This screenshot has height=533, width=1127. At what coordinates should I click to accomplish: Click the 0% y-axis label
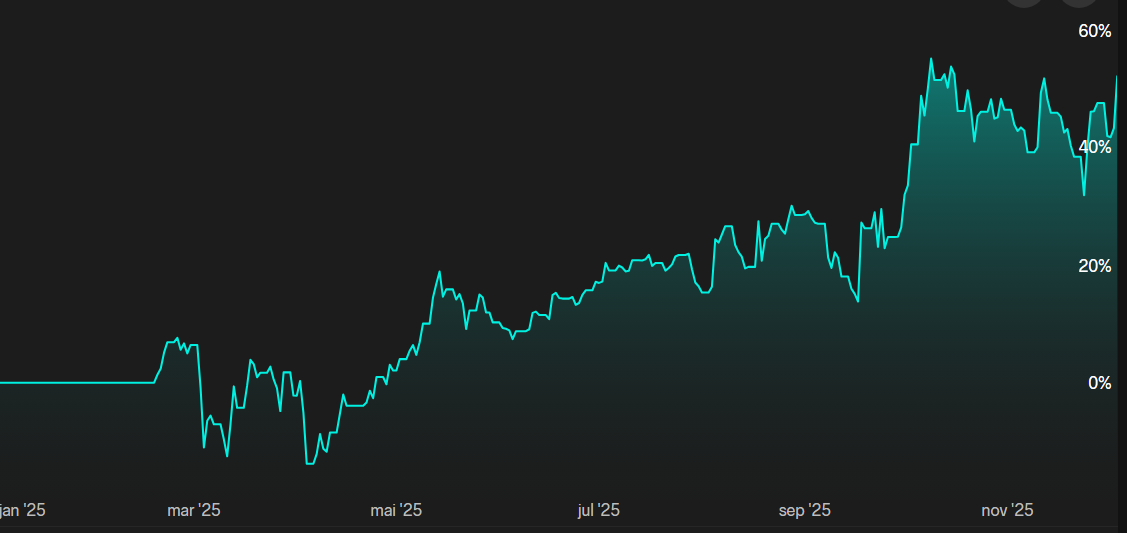click(1100, 383)
